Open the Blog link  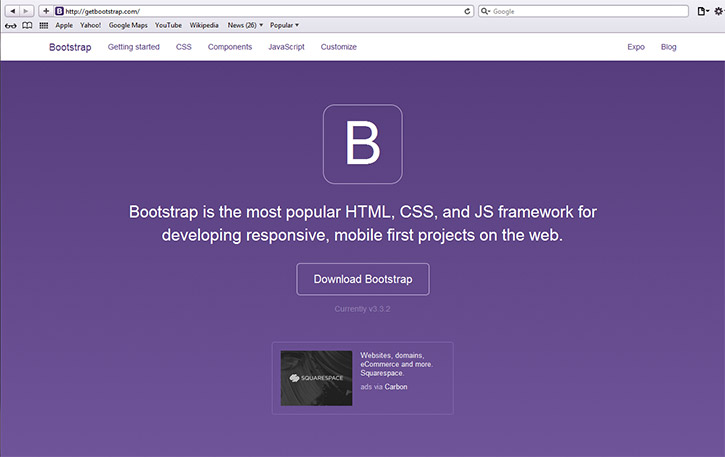[669, 47]
